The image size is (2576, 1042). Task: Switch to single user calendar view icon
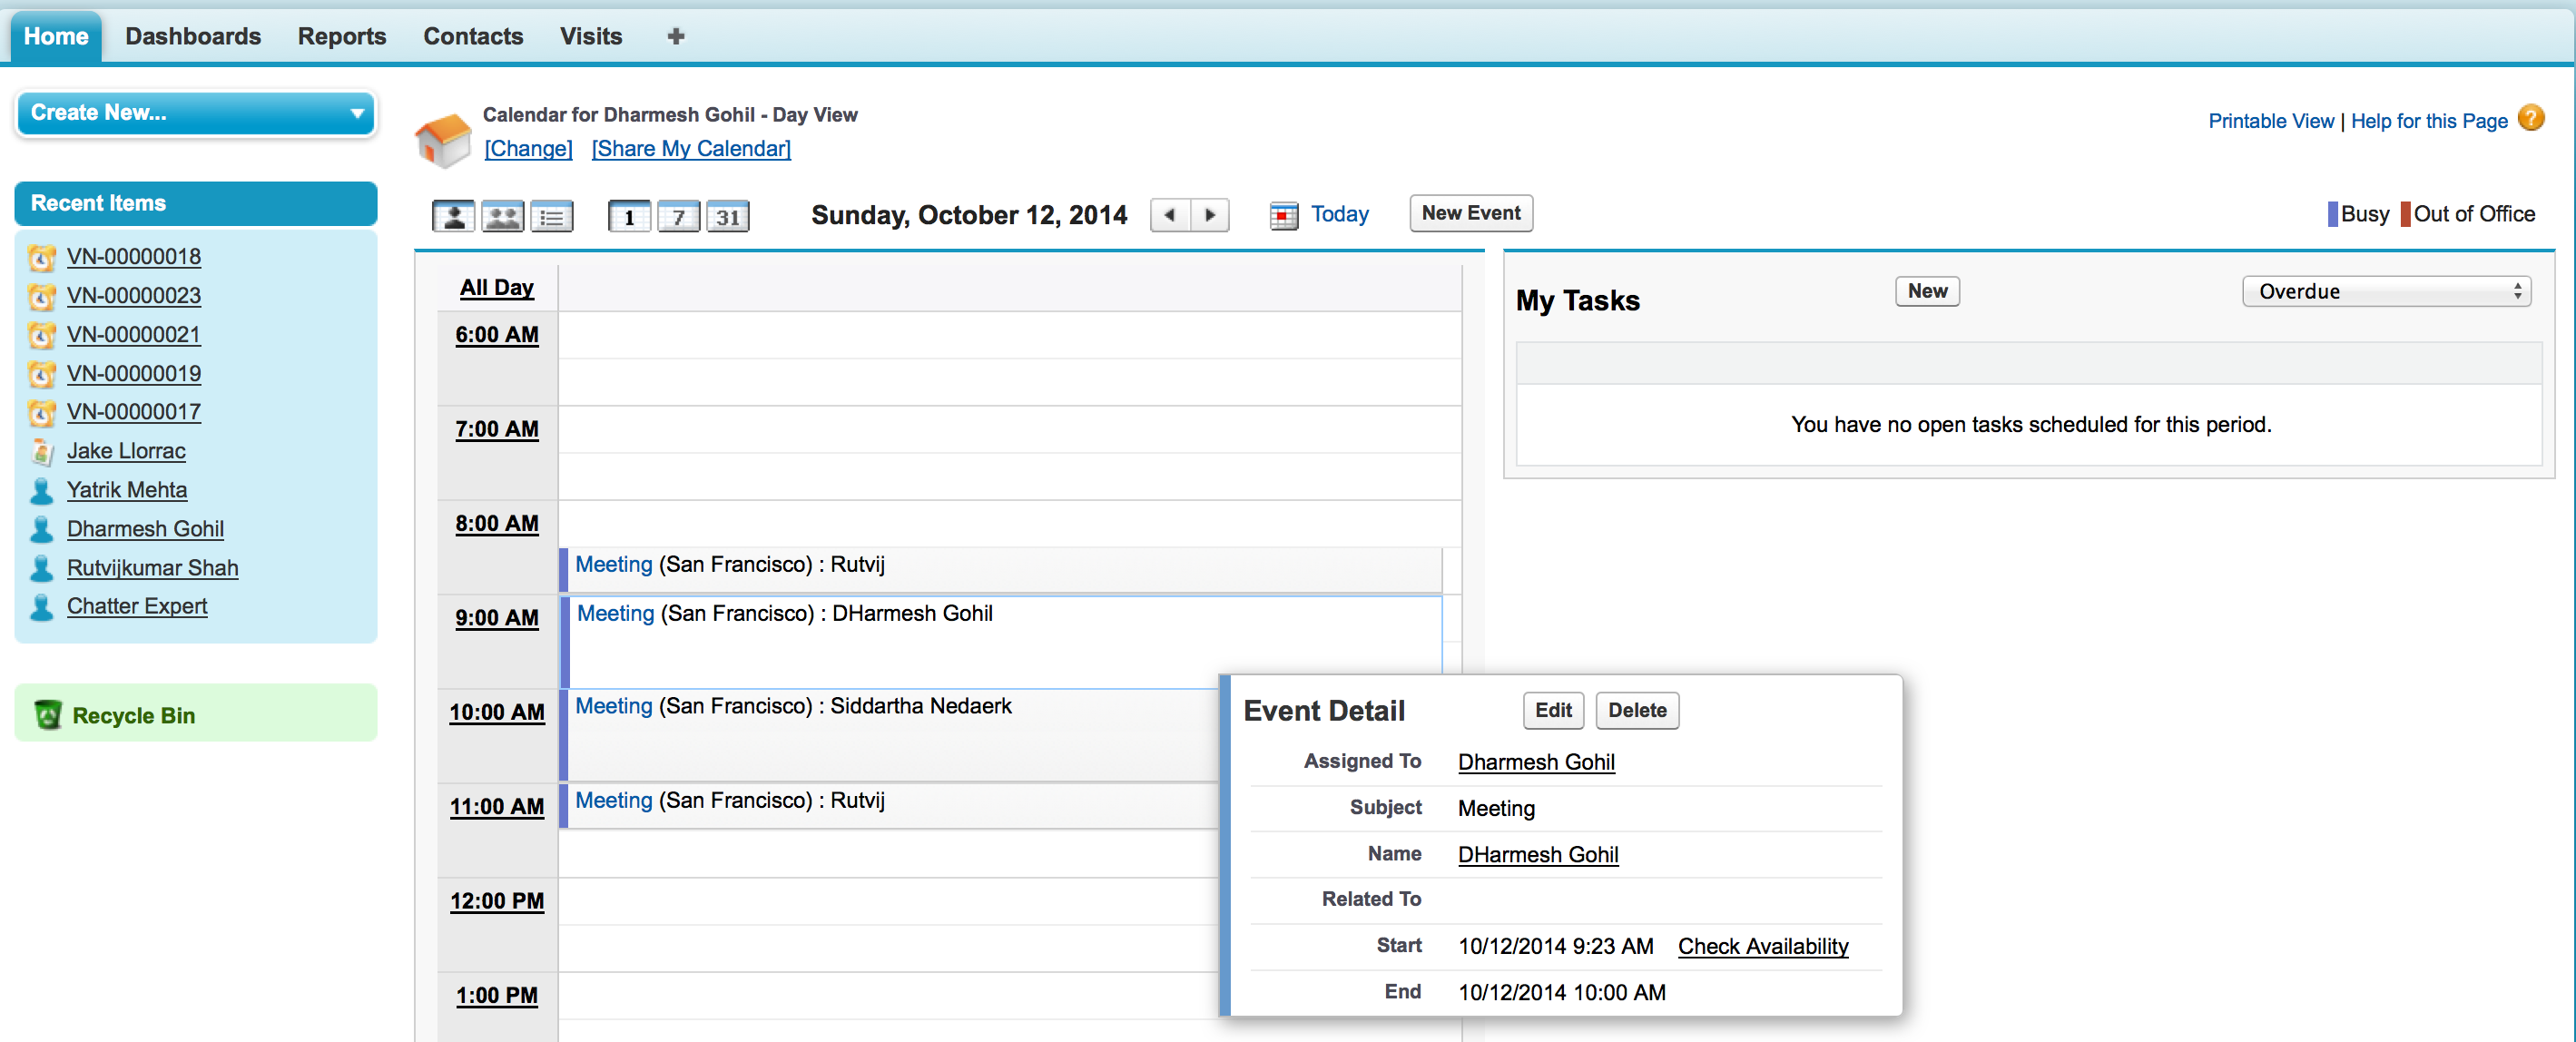[x=453, y=216]
